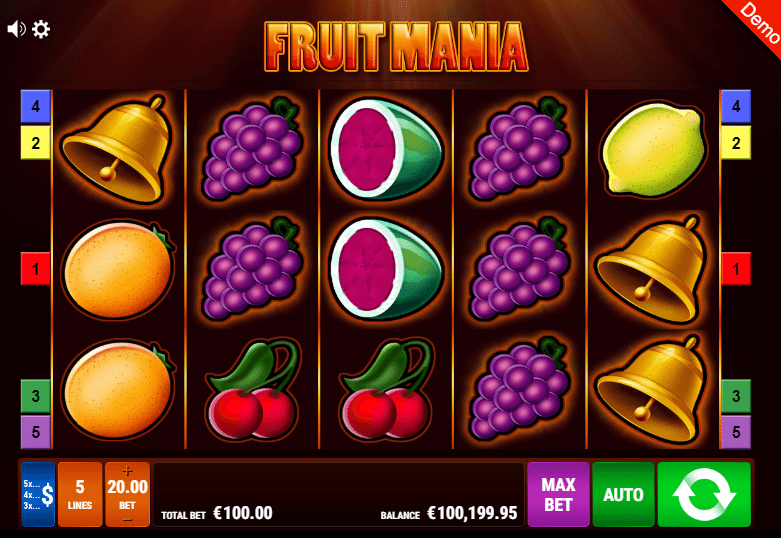
Task: Click the balance amount display
Action: pos(472,513)
